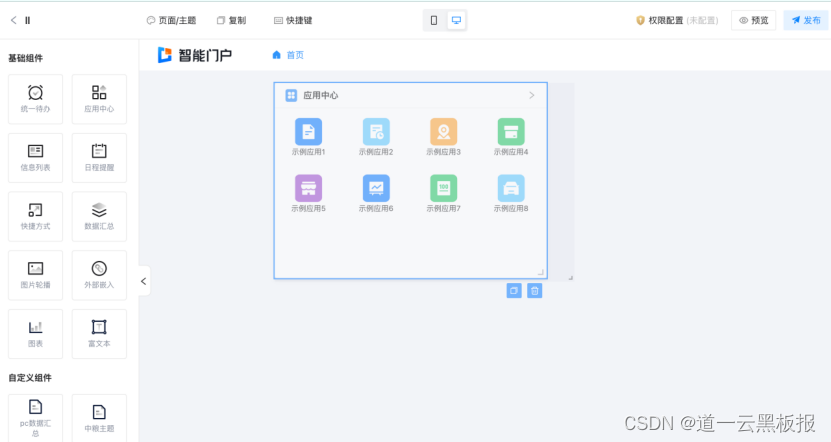
Task: Choose the 中粮主题 custom component
Action: 99,418
